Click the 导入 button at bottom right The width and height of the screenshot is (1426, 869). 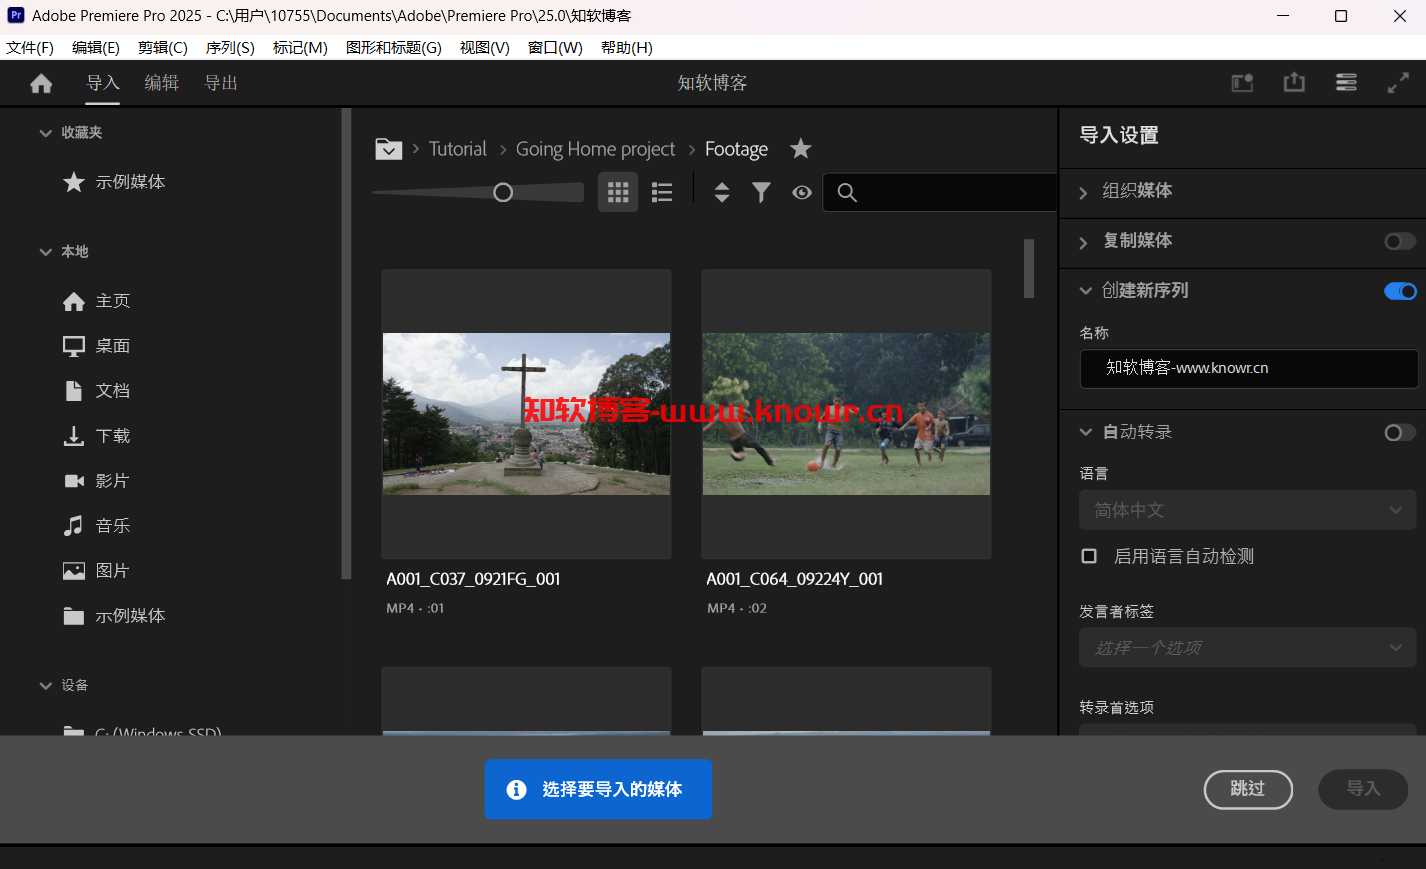(1363, 789)
